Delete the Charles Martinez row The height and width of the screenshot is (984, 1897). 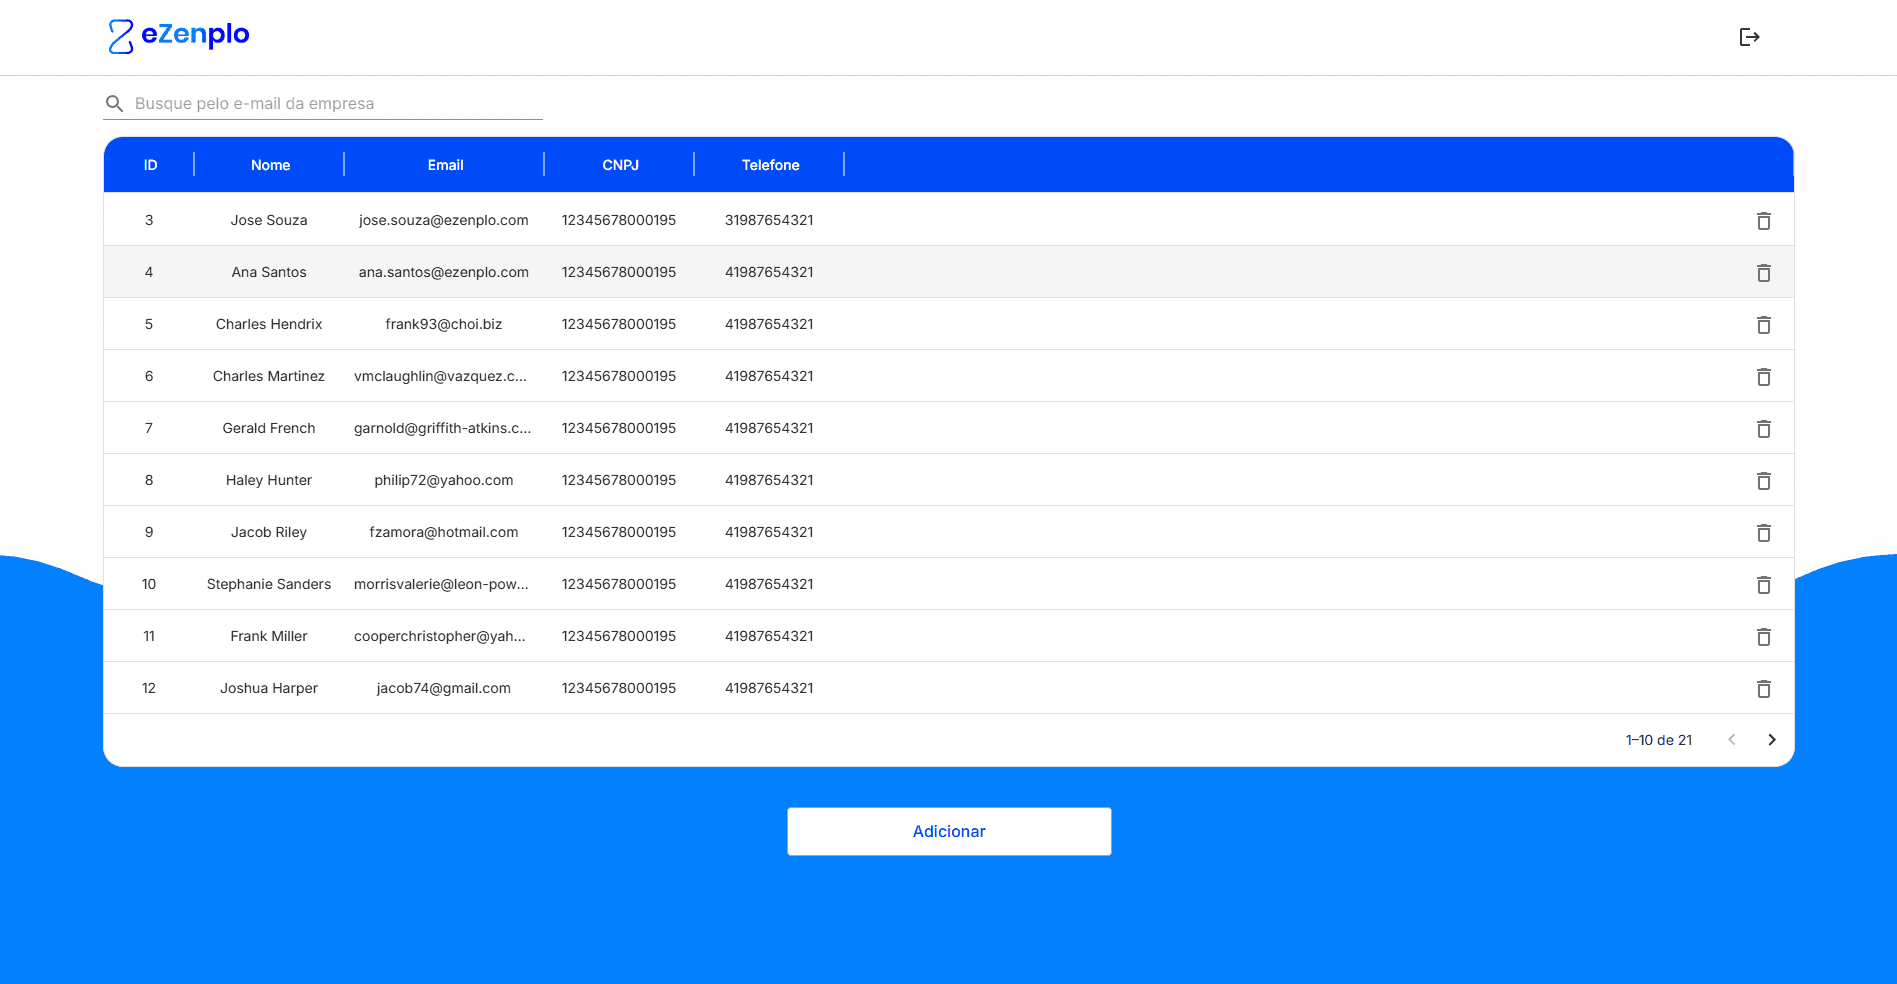pos(1764,377)
